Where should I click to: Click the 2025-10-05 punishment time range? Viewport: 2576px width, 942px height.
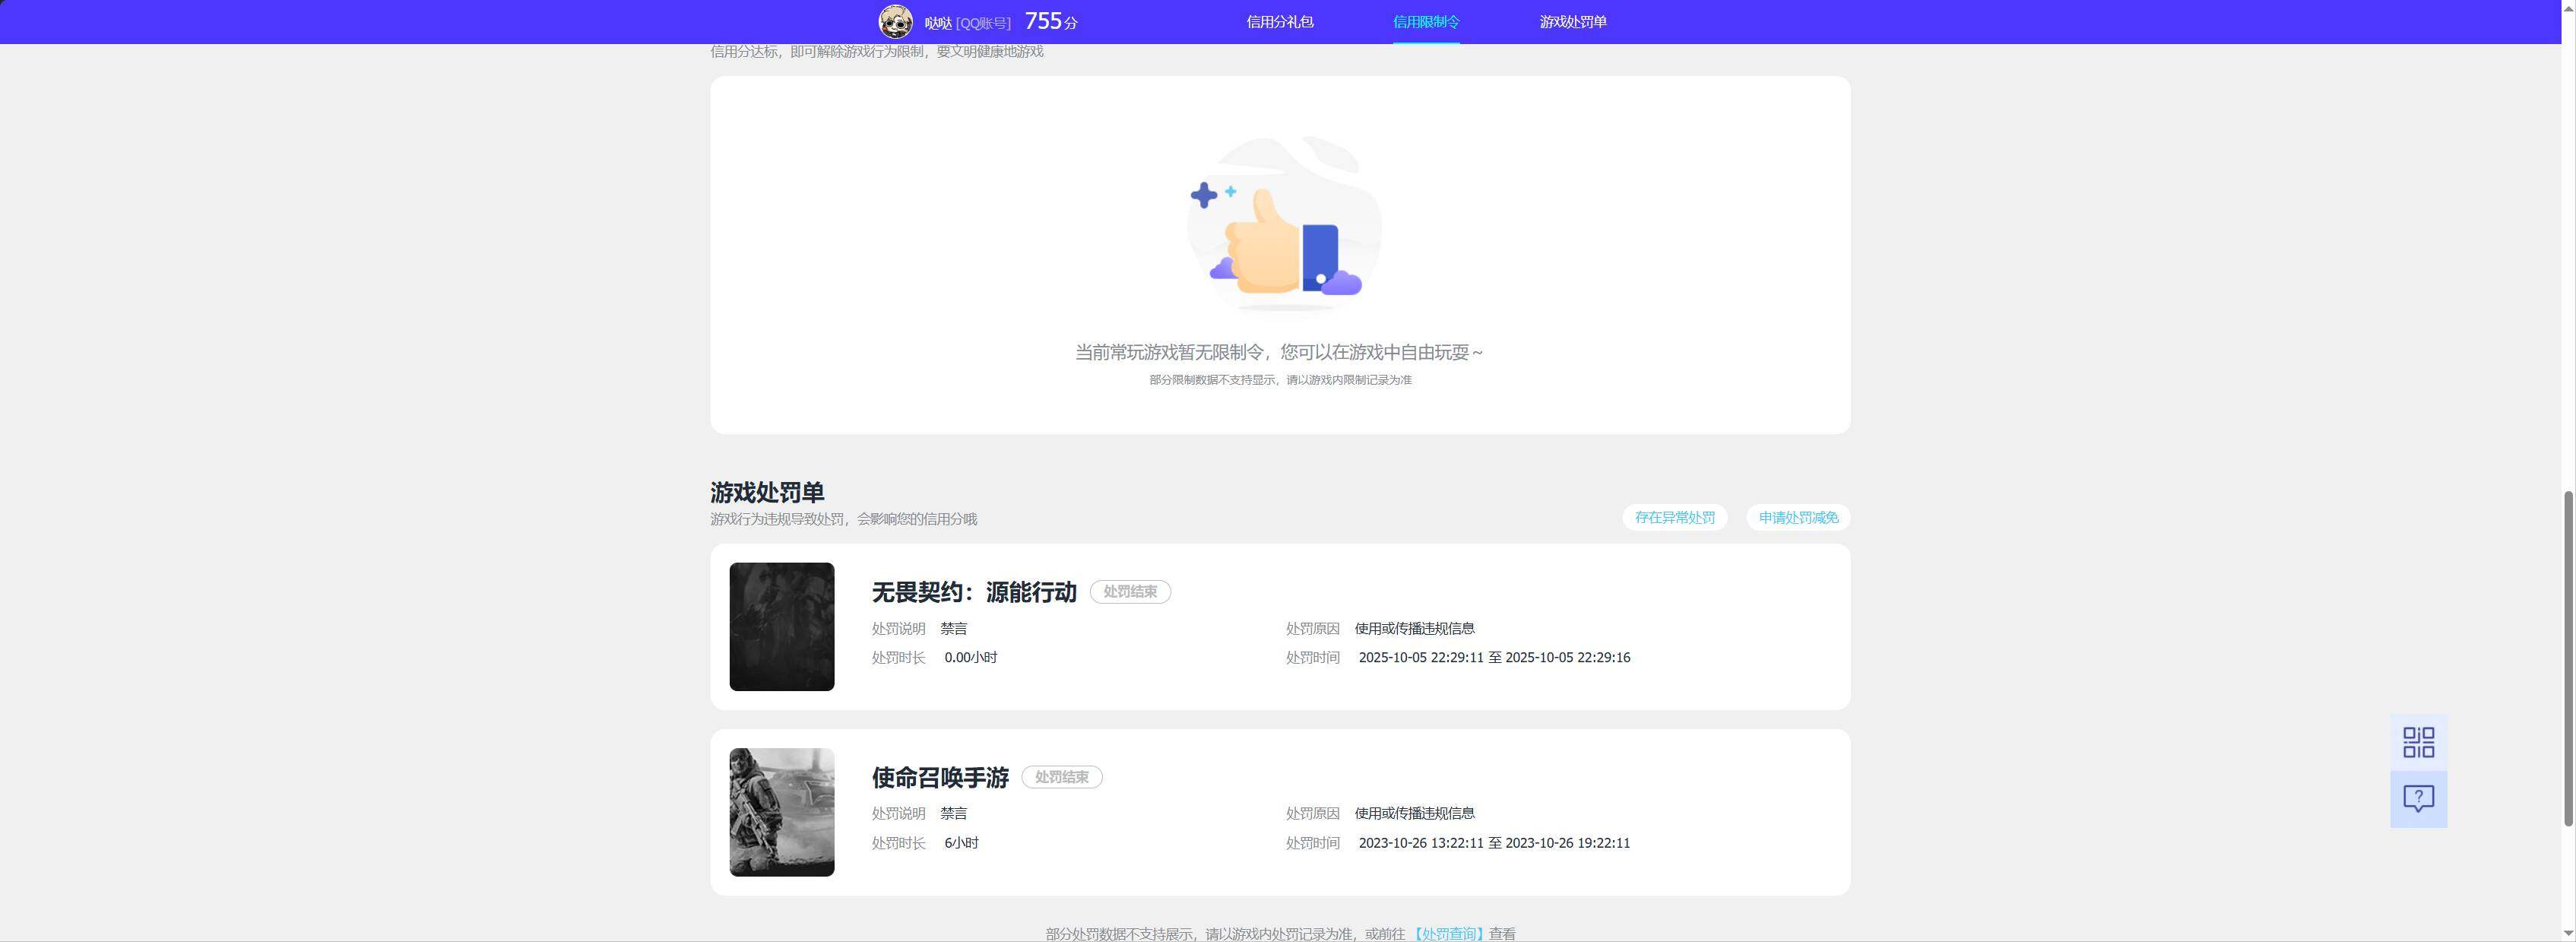tap(1494, 657)
